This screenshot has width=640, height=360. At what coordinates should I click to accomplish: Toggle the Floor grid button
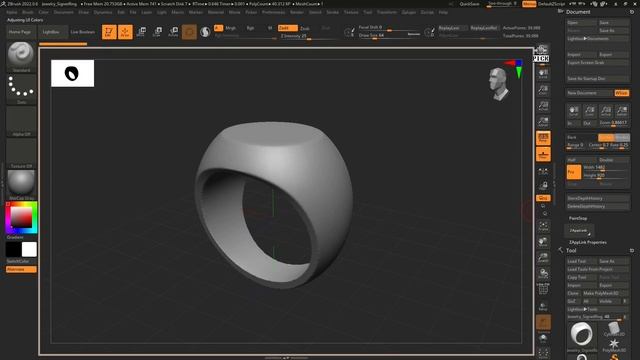pyautogui.click(x=543, y=154)
